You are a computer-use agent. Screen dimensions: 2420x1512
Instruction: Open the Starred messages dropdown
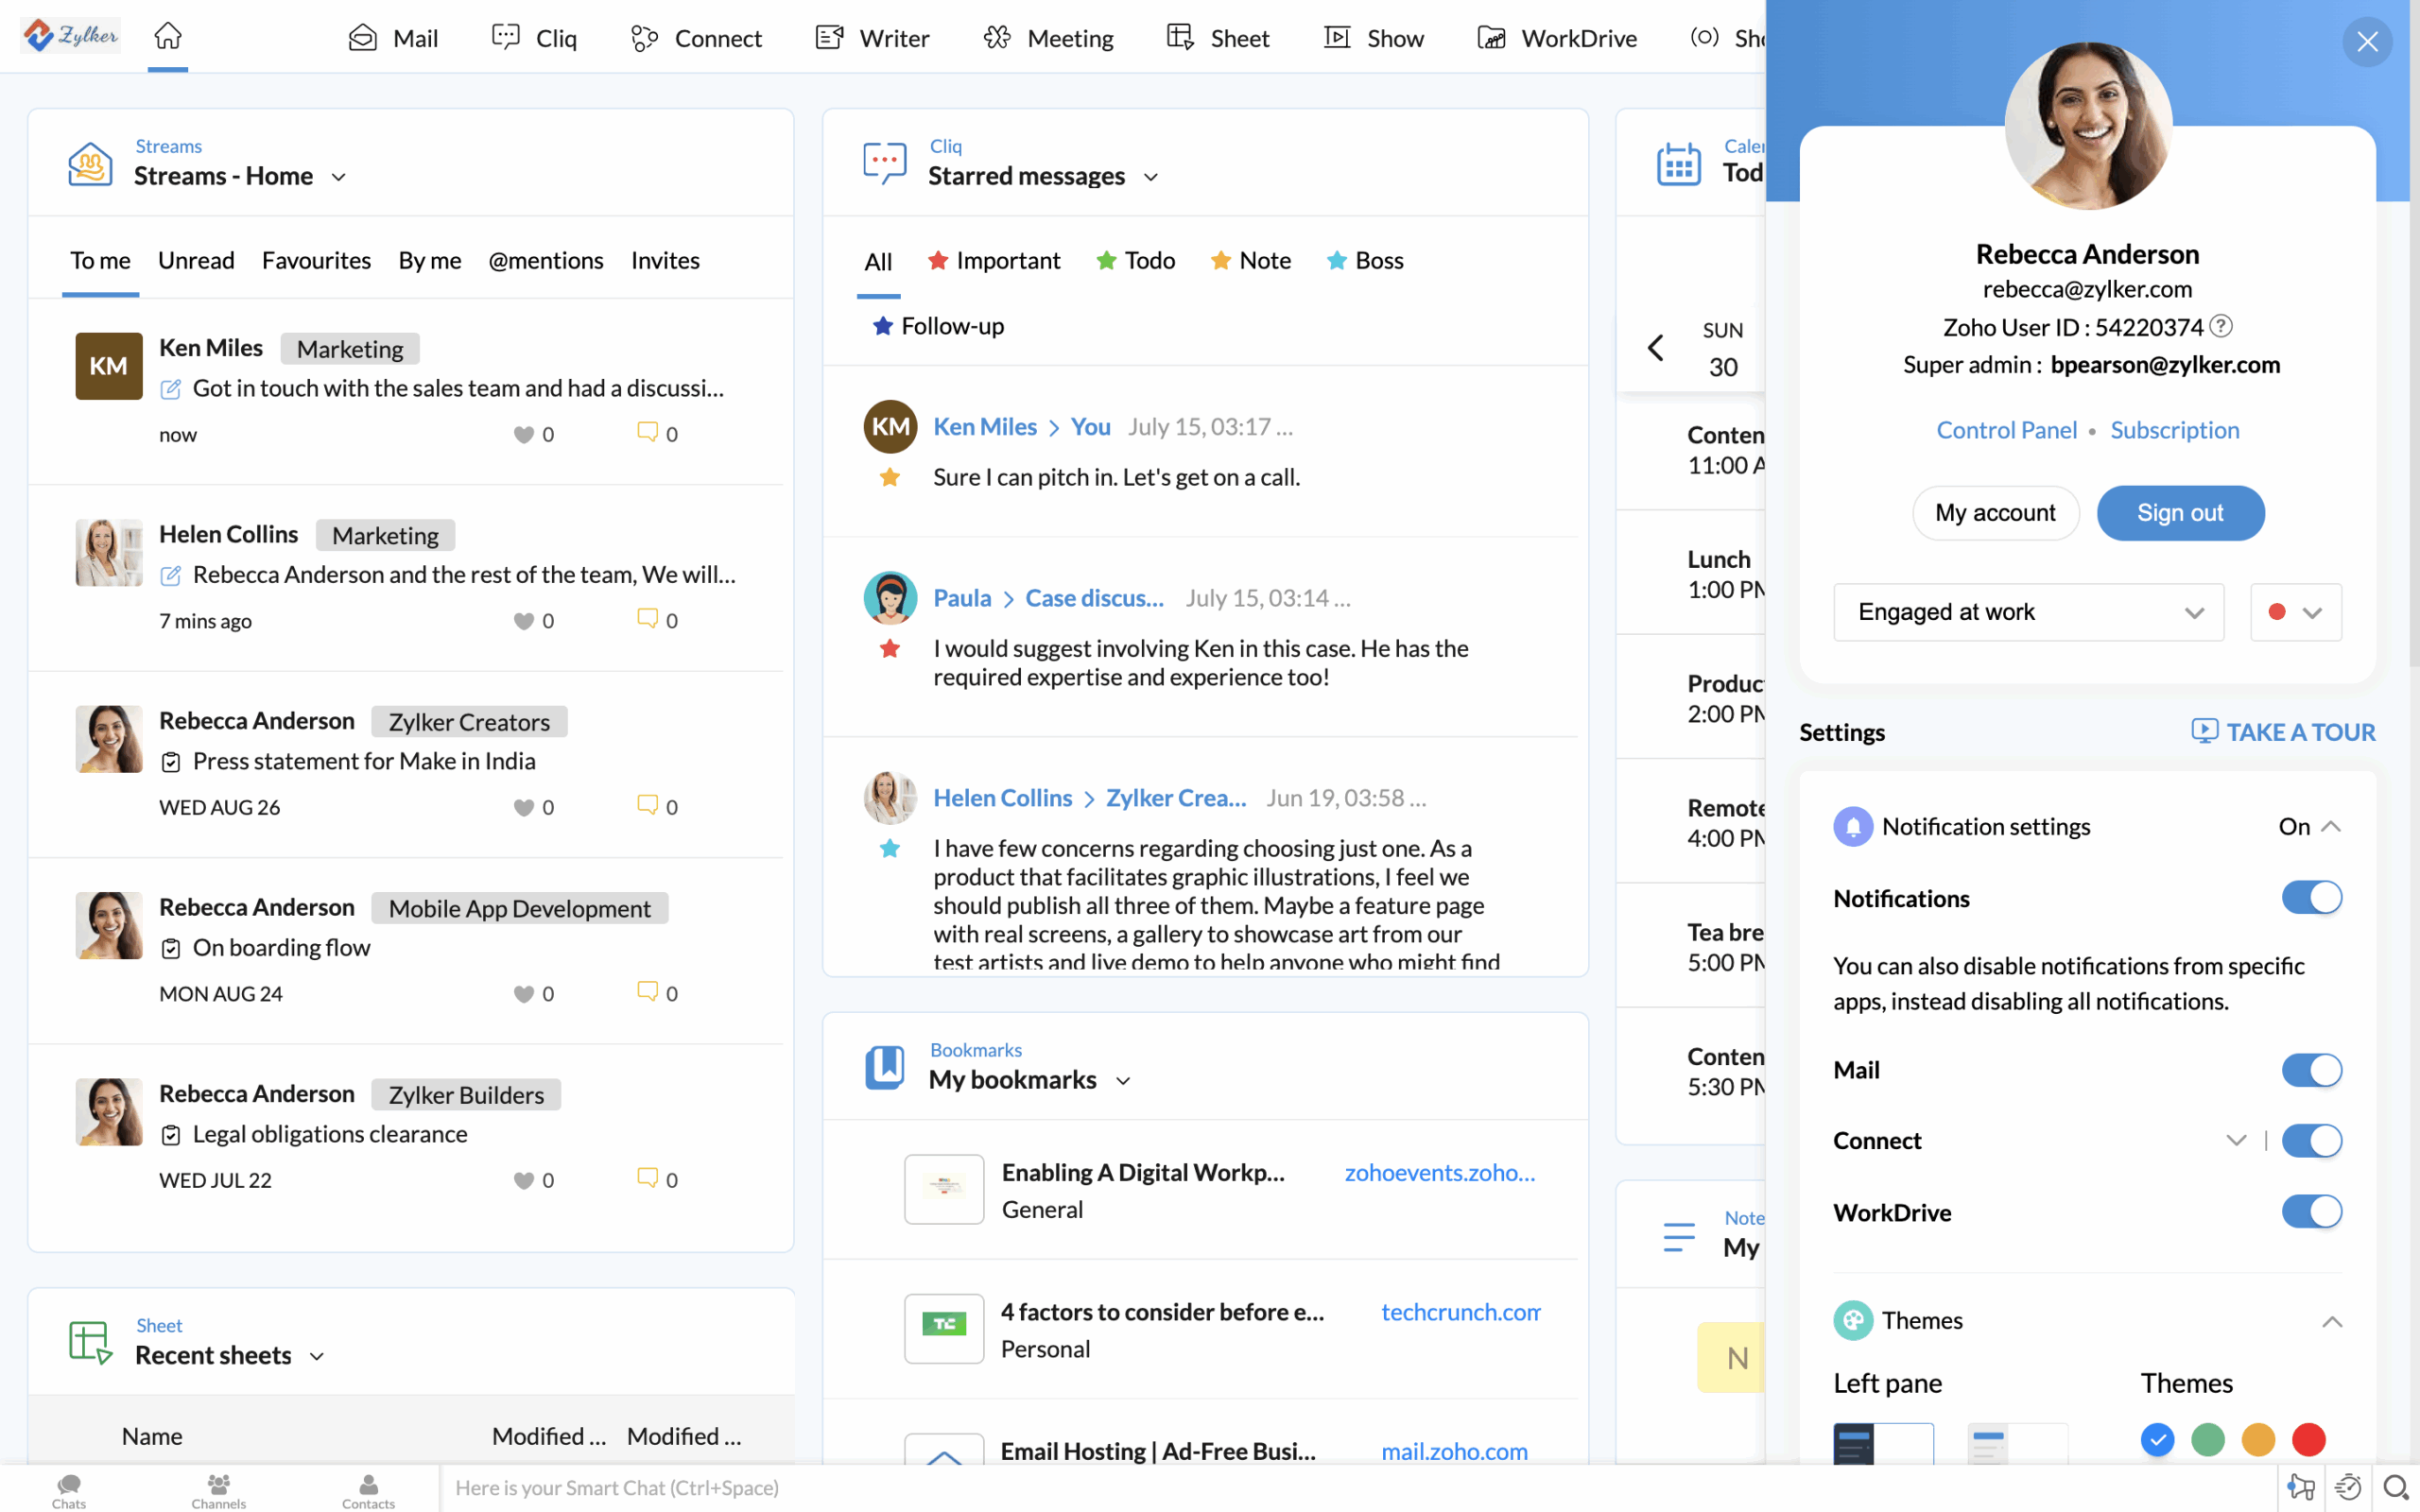[1151, 177]
